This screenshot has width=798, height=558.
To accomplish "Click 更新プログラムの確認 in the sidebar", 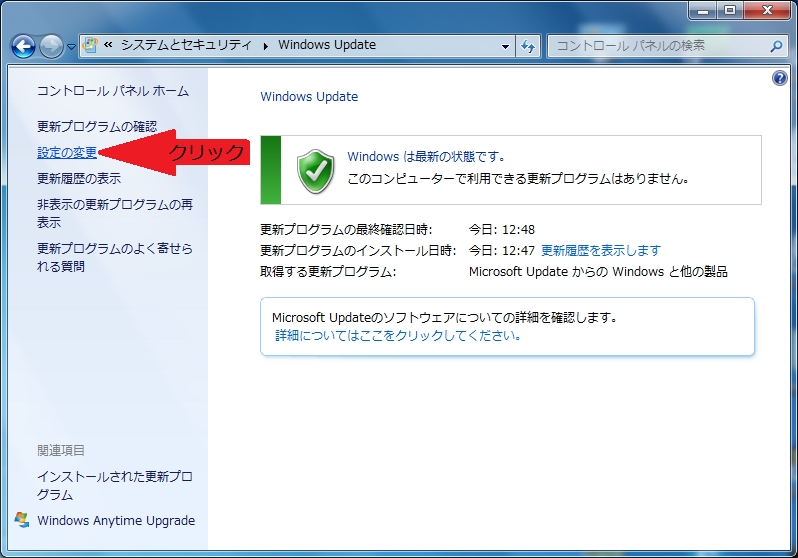I will pyautogui.click(x=97, y=126).
